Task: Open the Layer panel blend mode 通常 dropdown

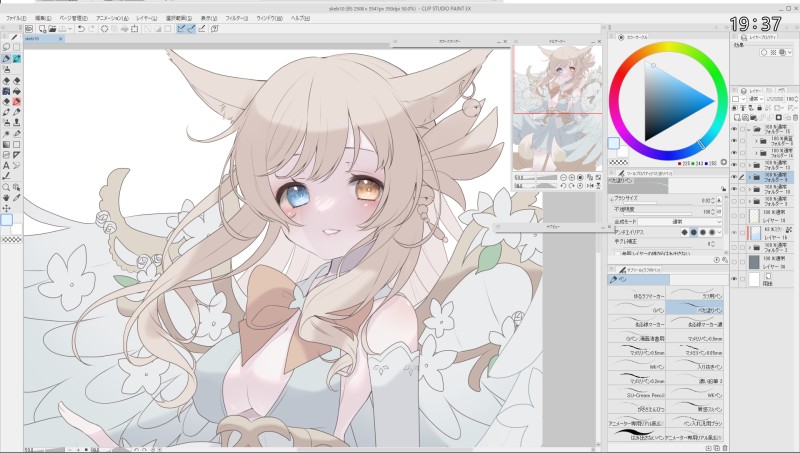Action: (754, 99)
